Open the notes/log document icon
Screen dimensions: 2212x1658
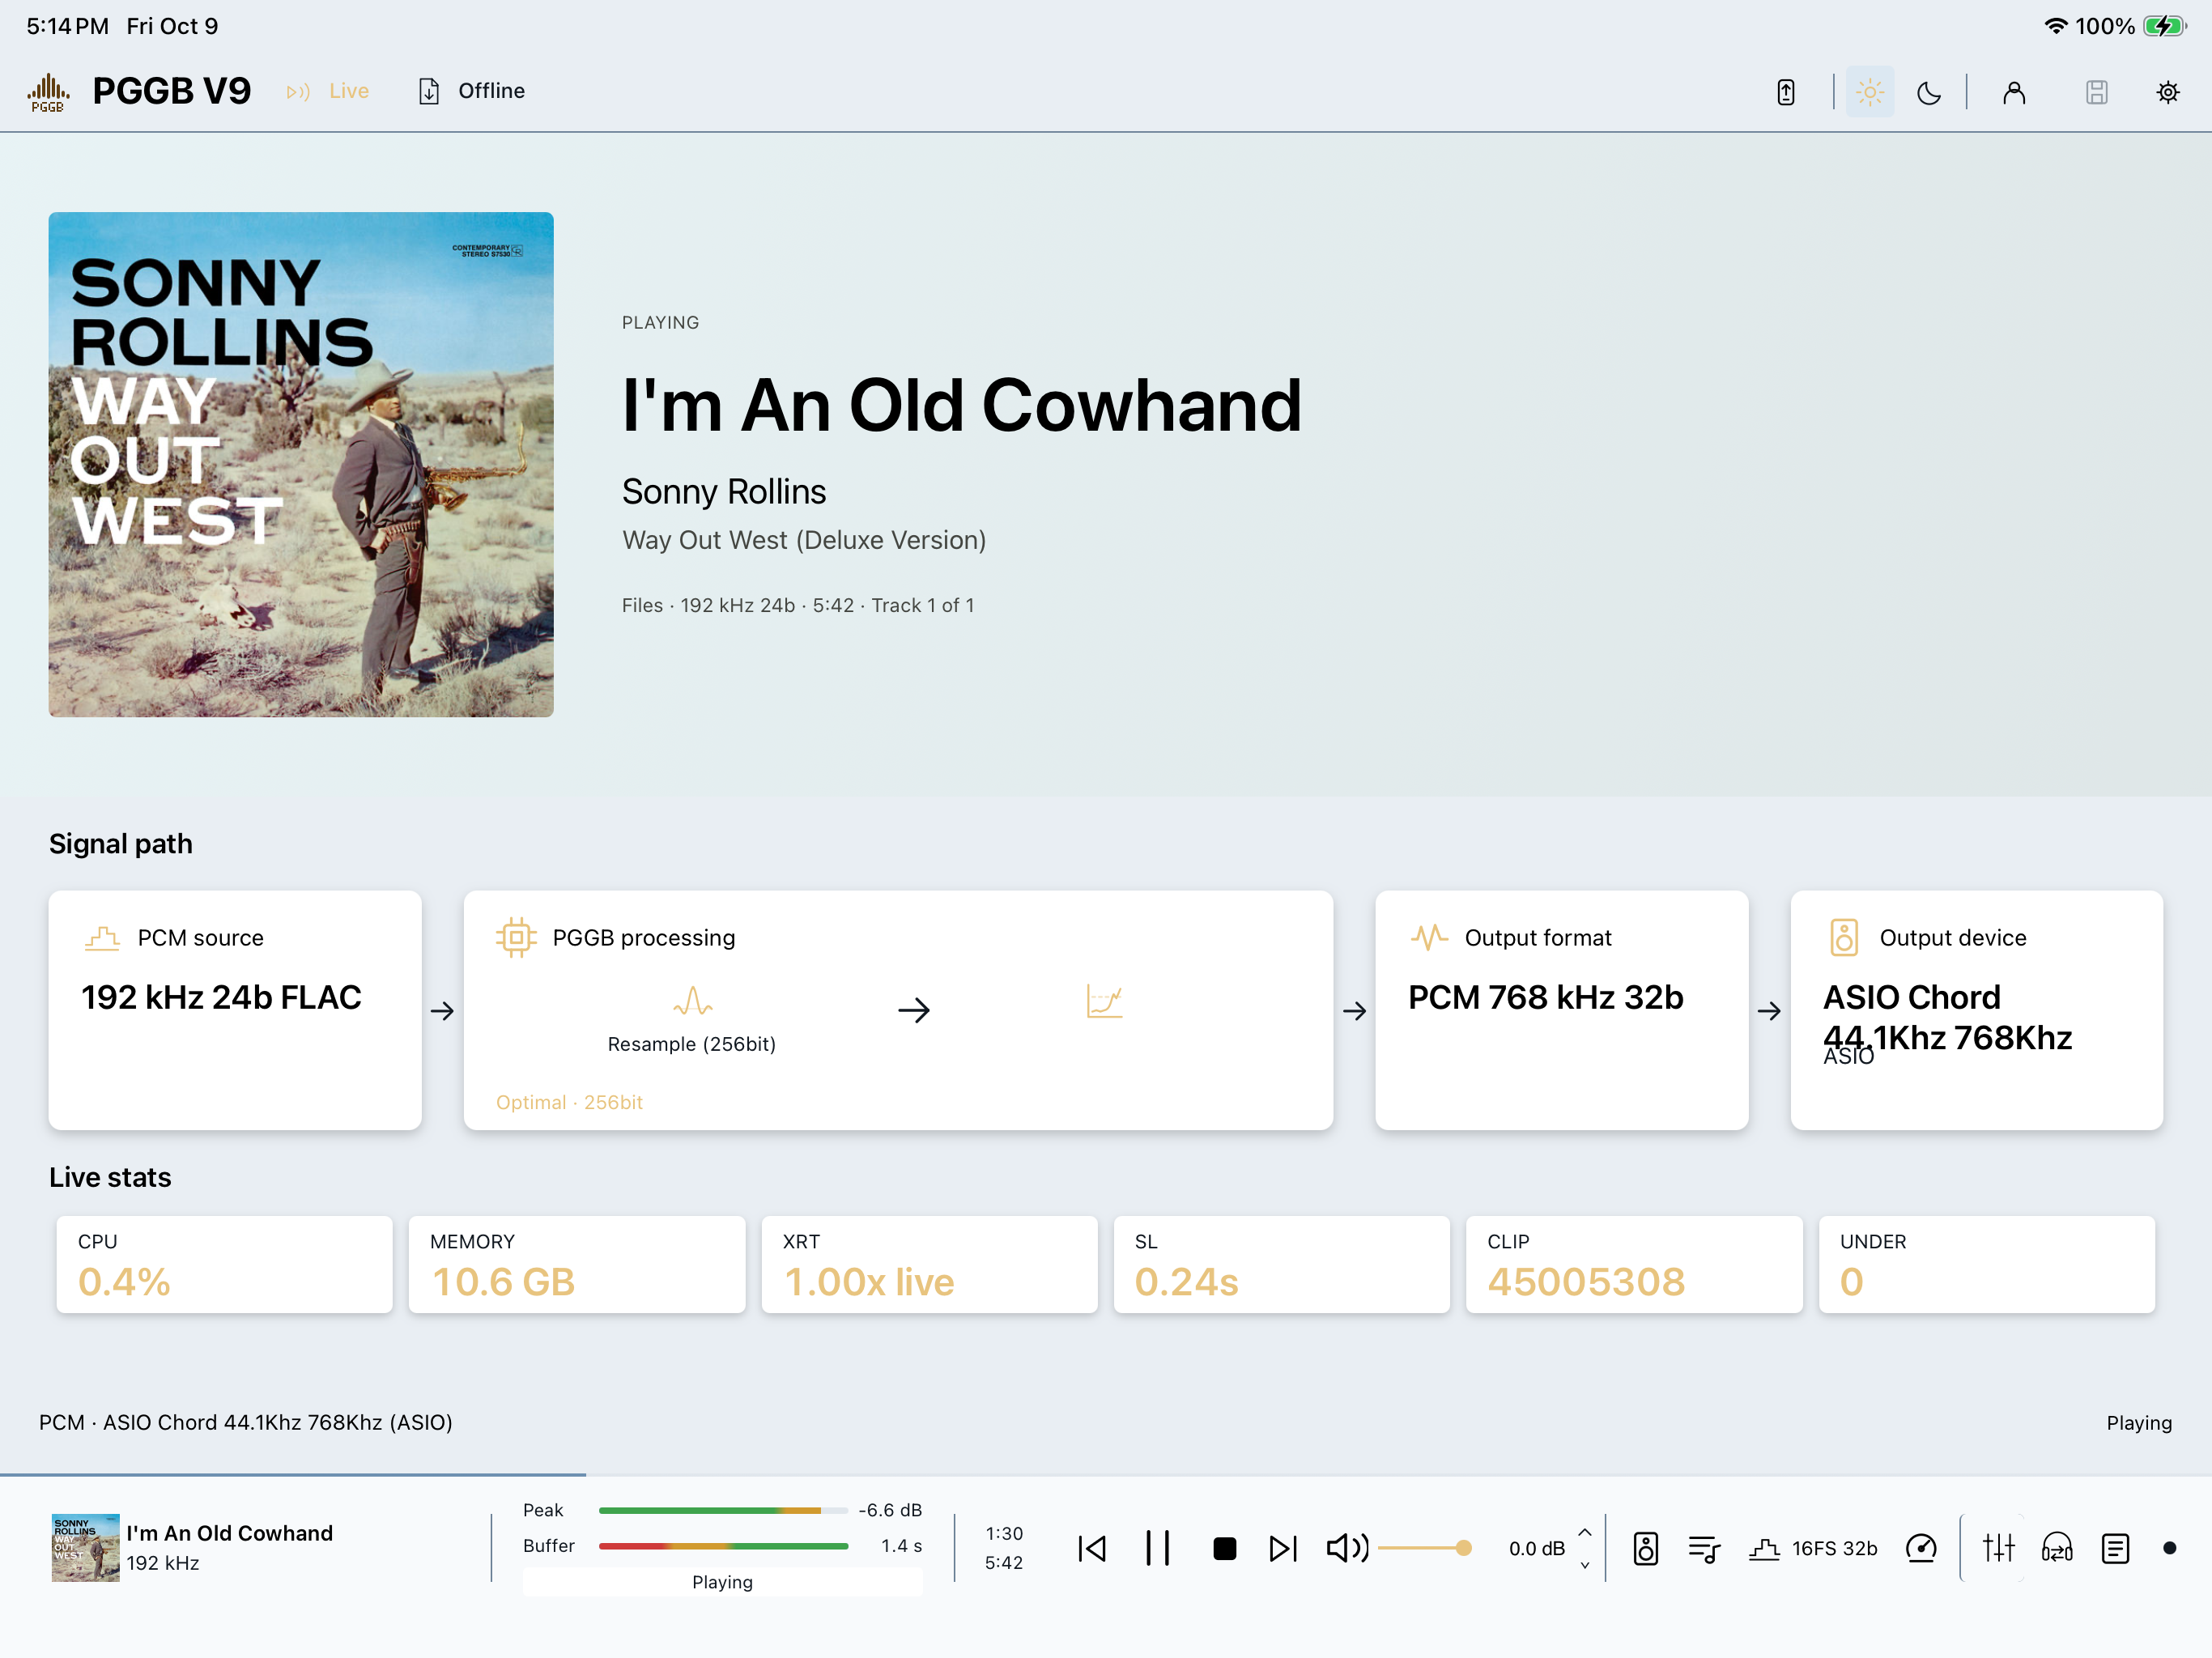tap(2115, 1548)
